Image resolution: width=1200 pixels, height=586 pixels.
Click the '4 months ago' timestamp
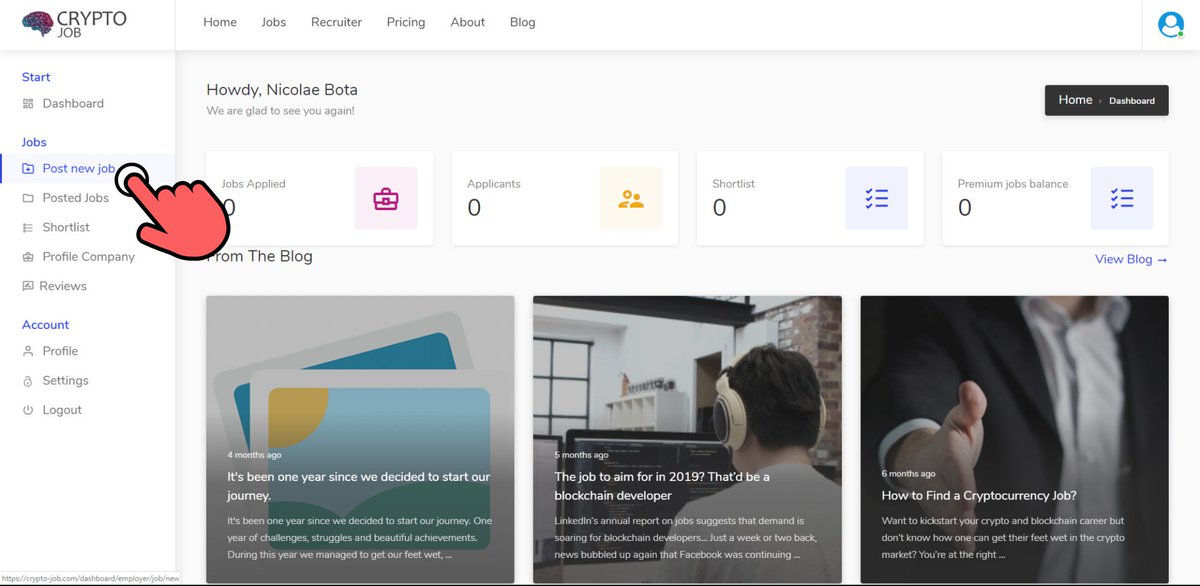pyautogui.click(x=254, y=455)
